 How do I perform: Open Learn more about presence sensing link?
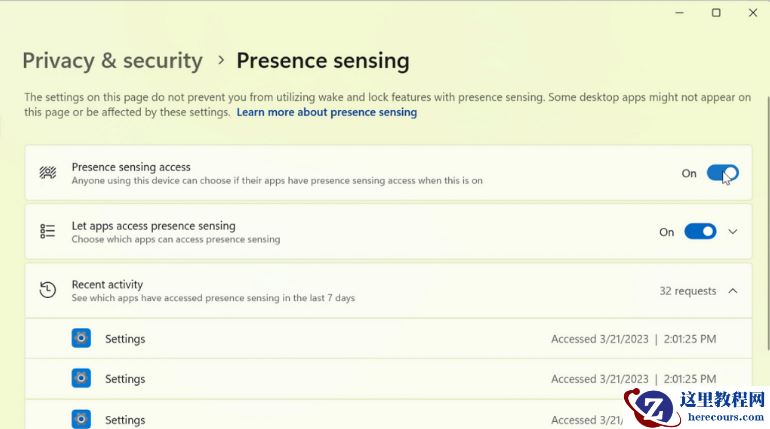tap(326, 113)
